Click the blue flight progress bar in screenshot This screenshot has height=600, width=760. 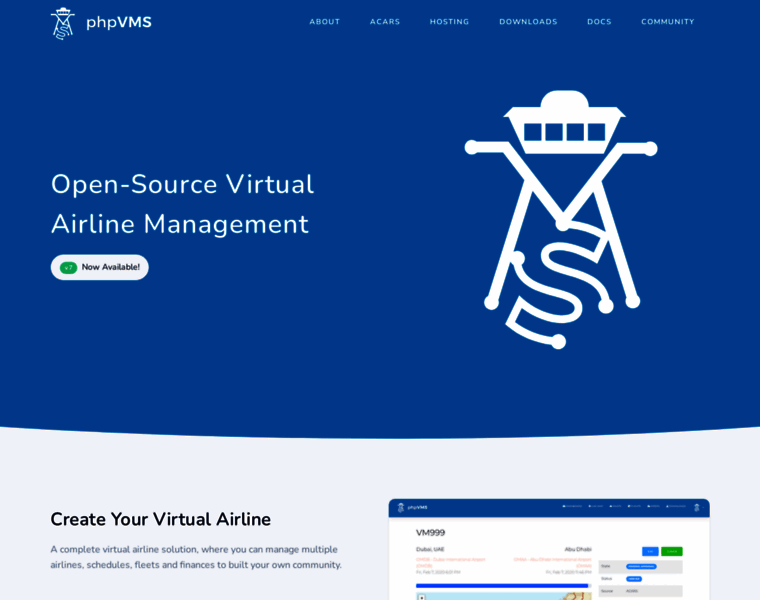tap(503, 585)
